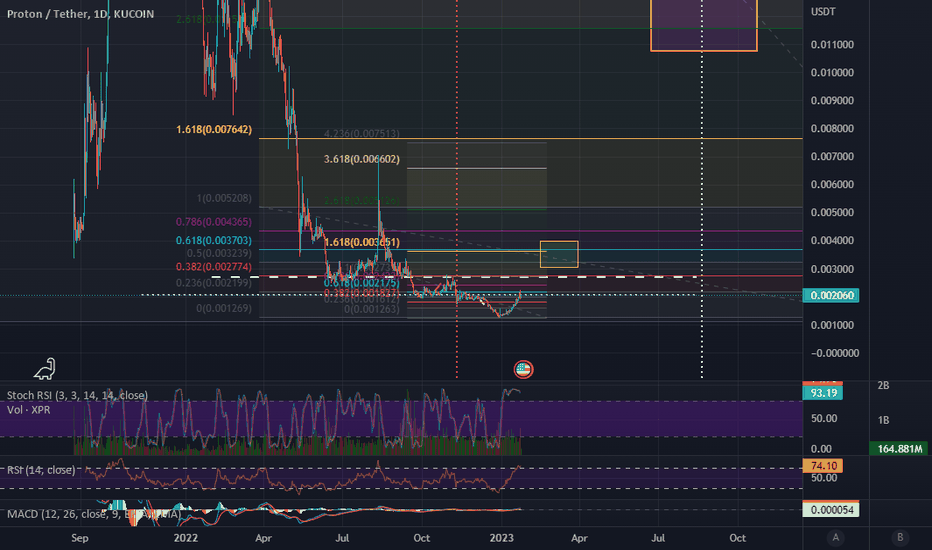Click the 0.006000 price axis label
The width and height of the screenshot is (932, 550).
click(832, 184)
